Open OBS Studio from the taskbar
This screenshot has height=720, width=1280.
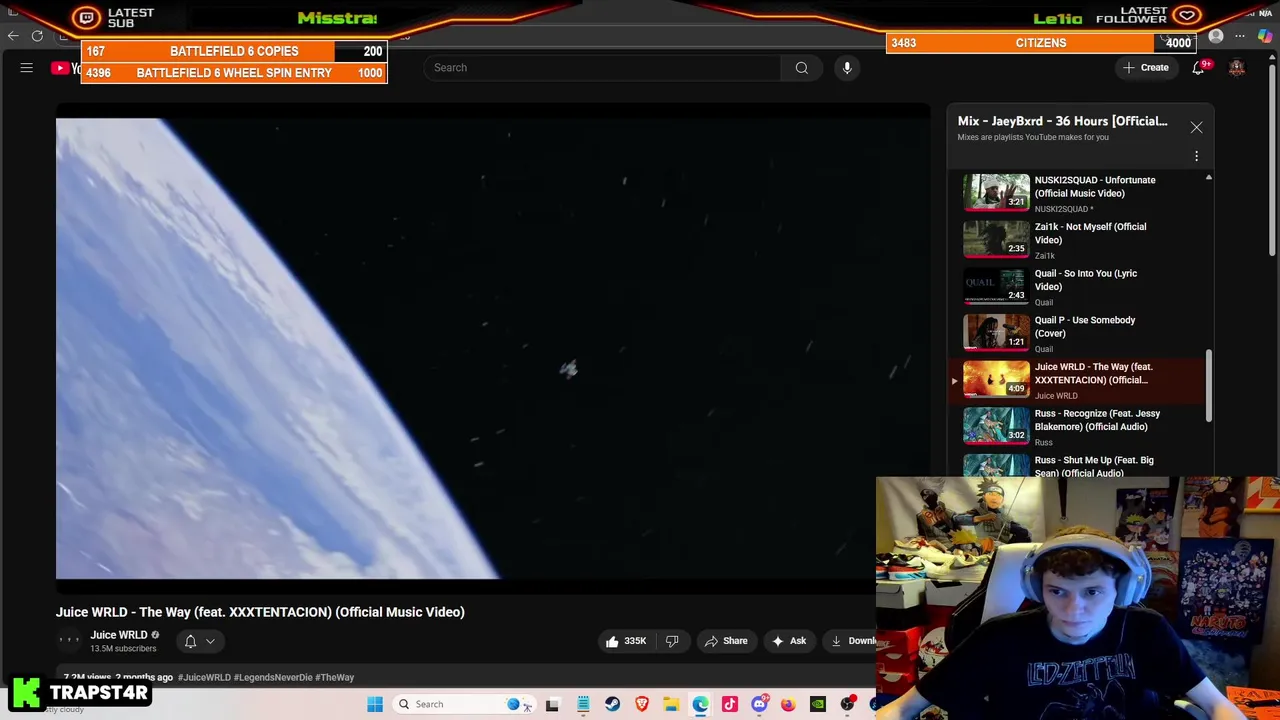pos(847,704)
